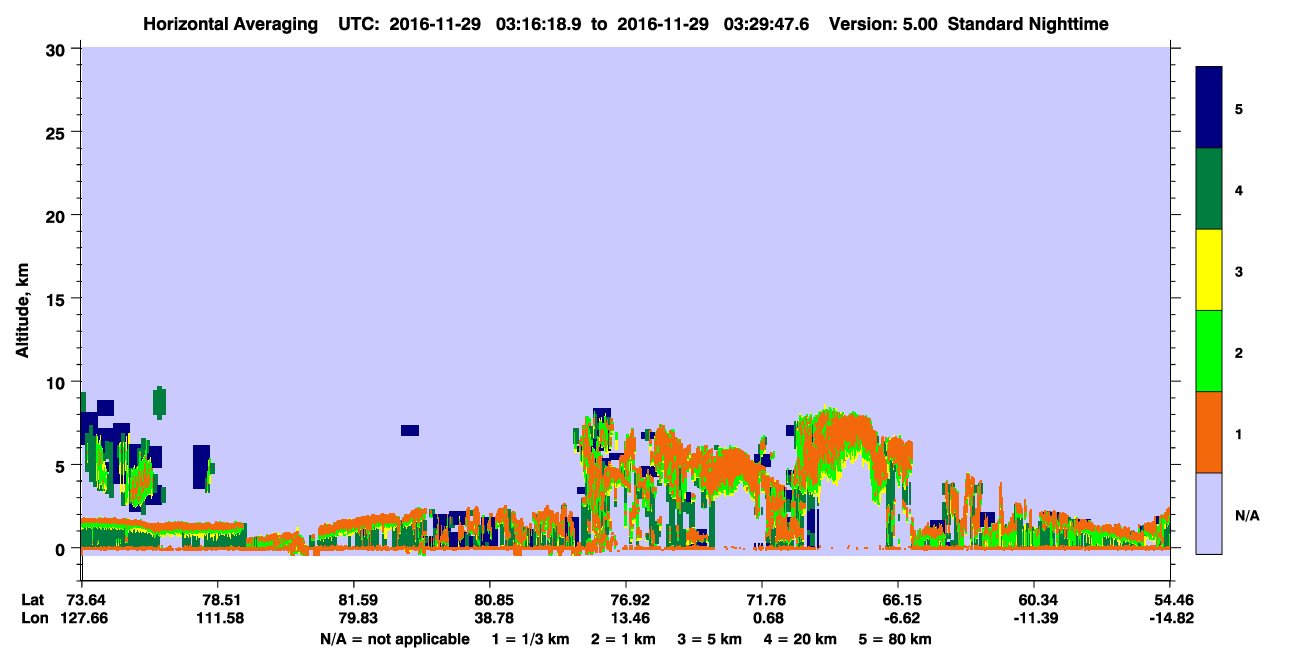Click the 30 tick on altitude axis
The height and width of the screenshot is (667, 1300).
click(x=58, y=49)
